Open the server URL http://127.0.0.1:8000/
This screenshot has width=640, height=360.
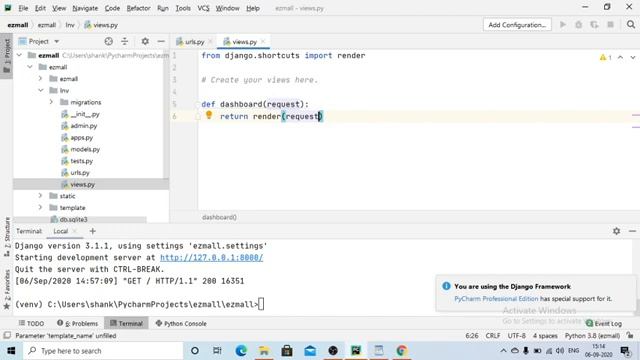[211, 258]
